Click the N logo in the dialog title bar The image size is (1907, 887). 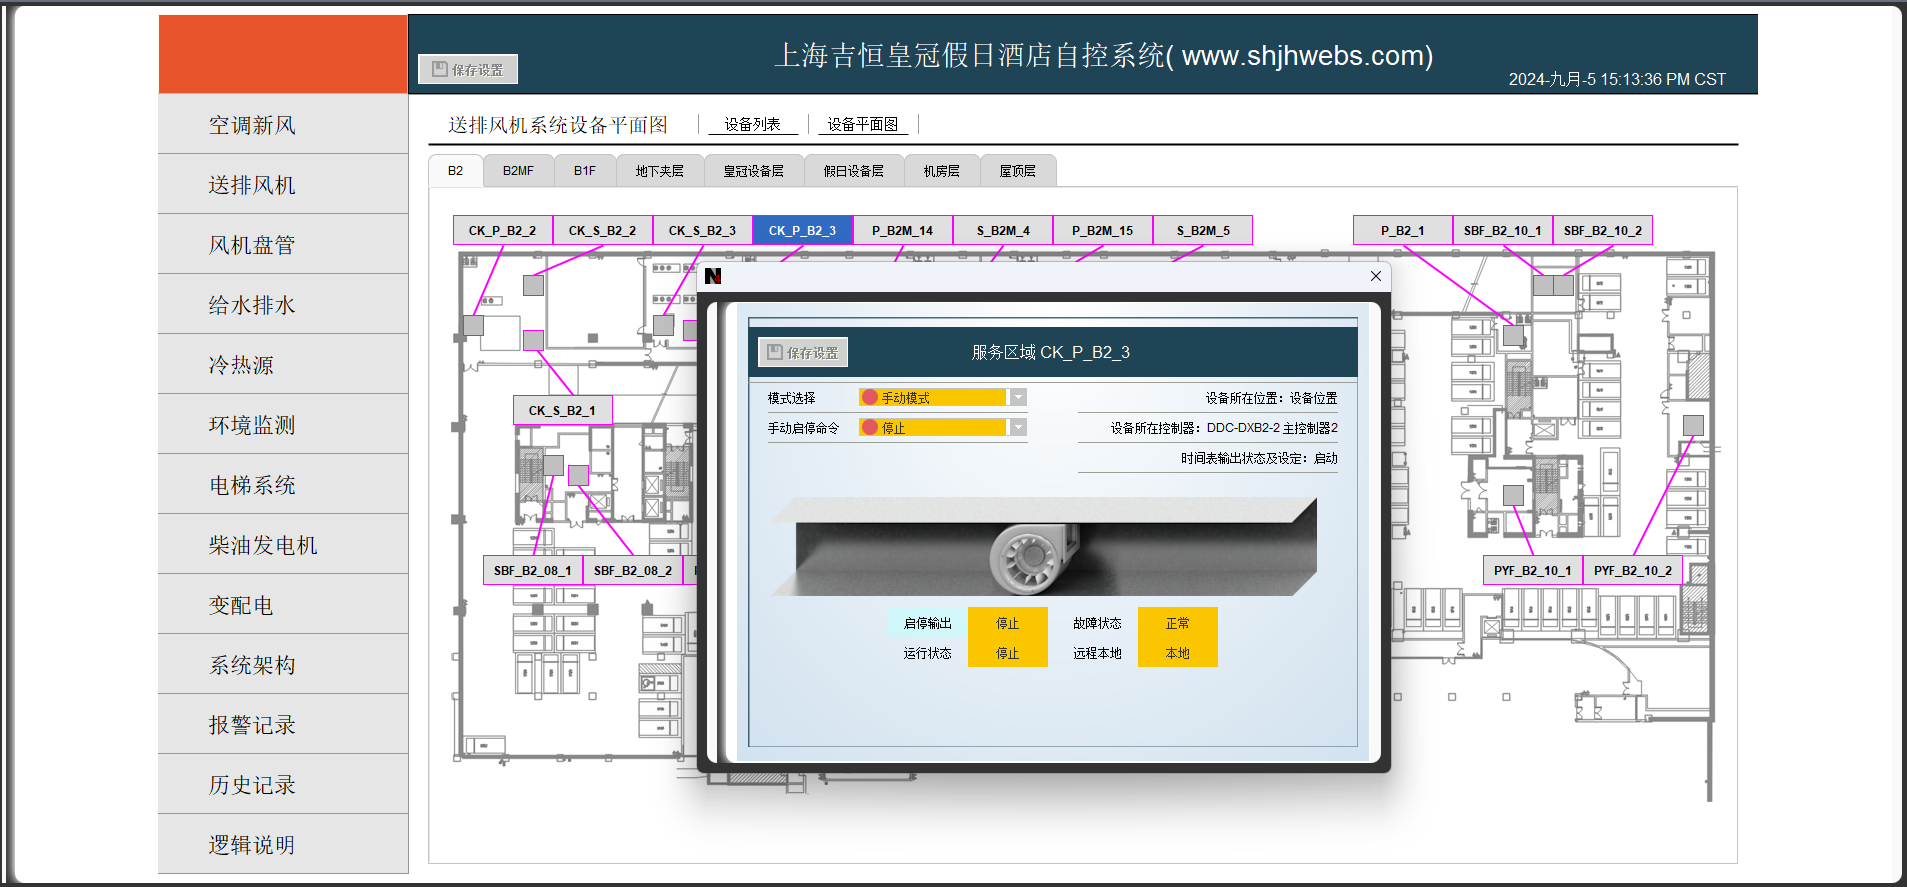[x=713, y=276]
